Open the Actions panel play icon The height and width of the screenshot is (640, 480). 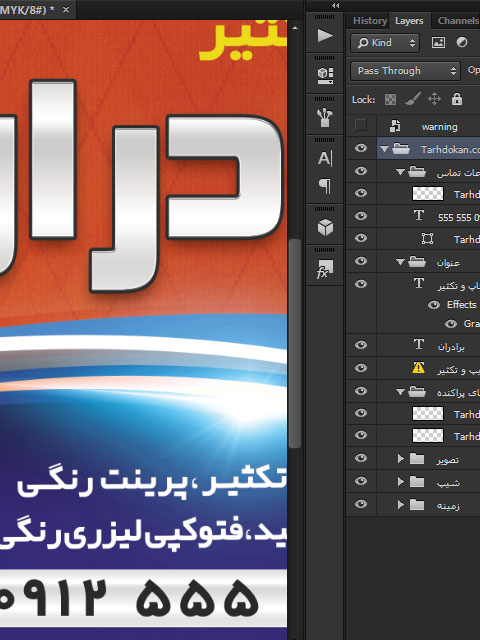click(x=325, y=36)
